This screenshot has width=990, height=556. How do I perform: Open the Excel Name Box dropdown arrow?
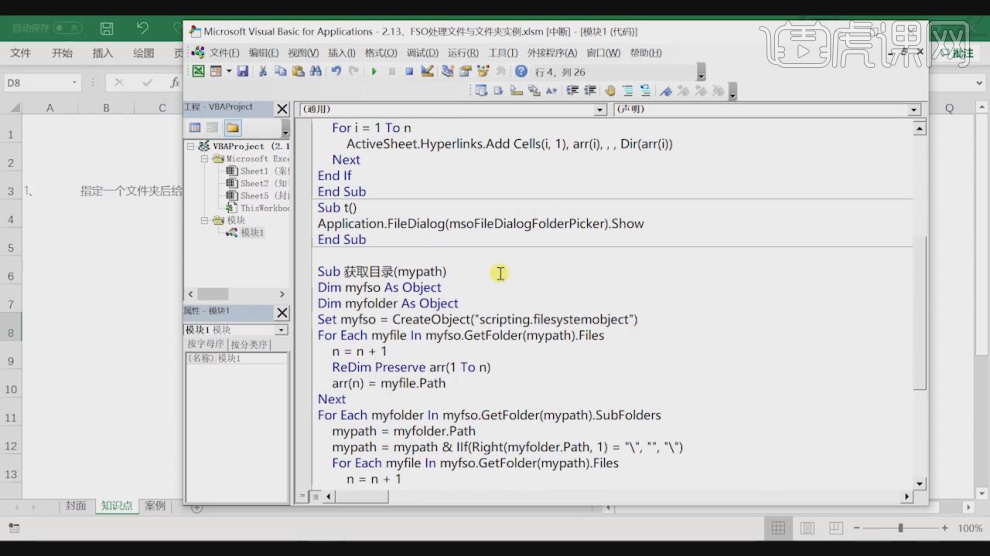(74, 83)
